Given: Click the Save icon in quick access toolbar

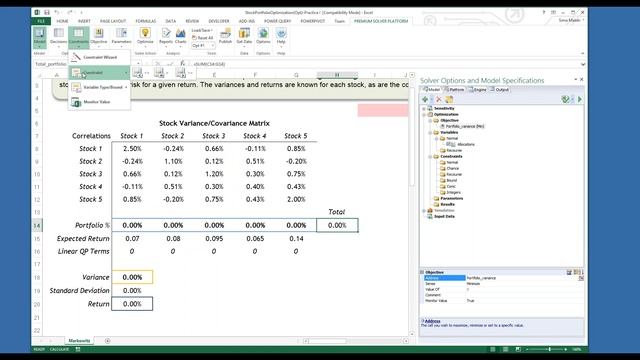Looking at the screenshot, I should (x=47, y=13).
